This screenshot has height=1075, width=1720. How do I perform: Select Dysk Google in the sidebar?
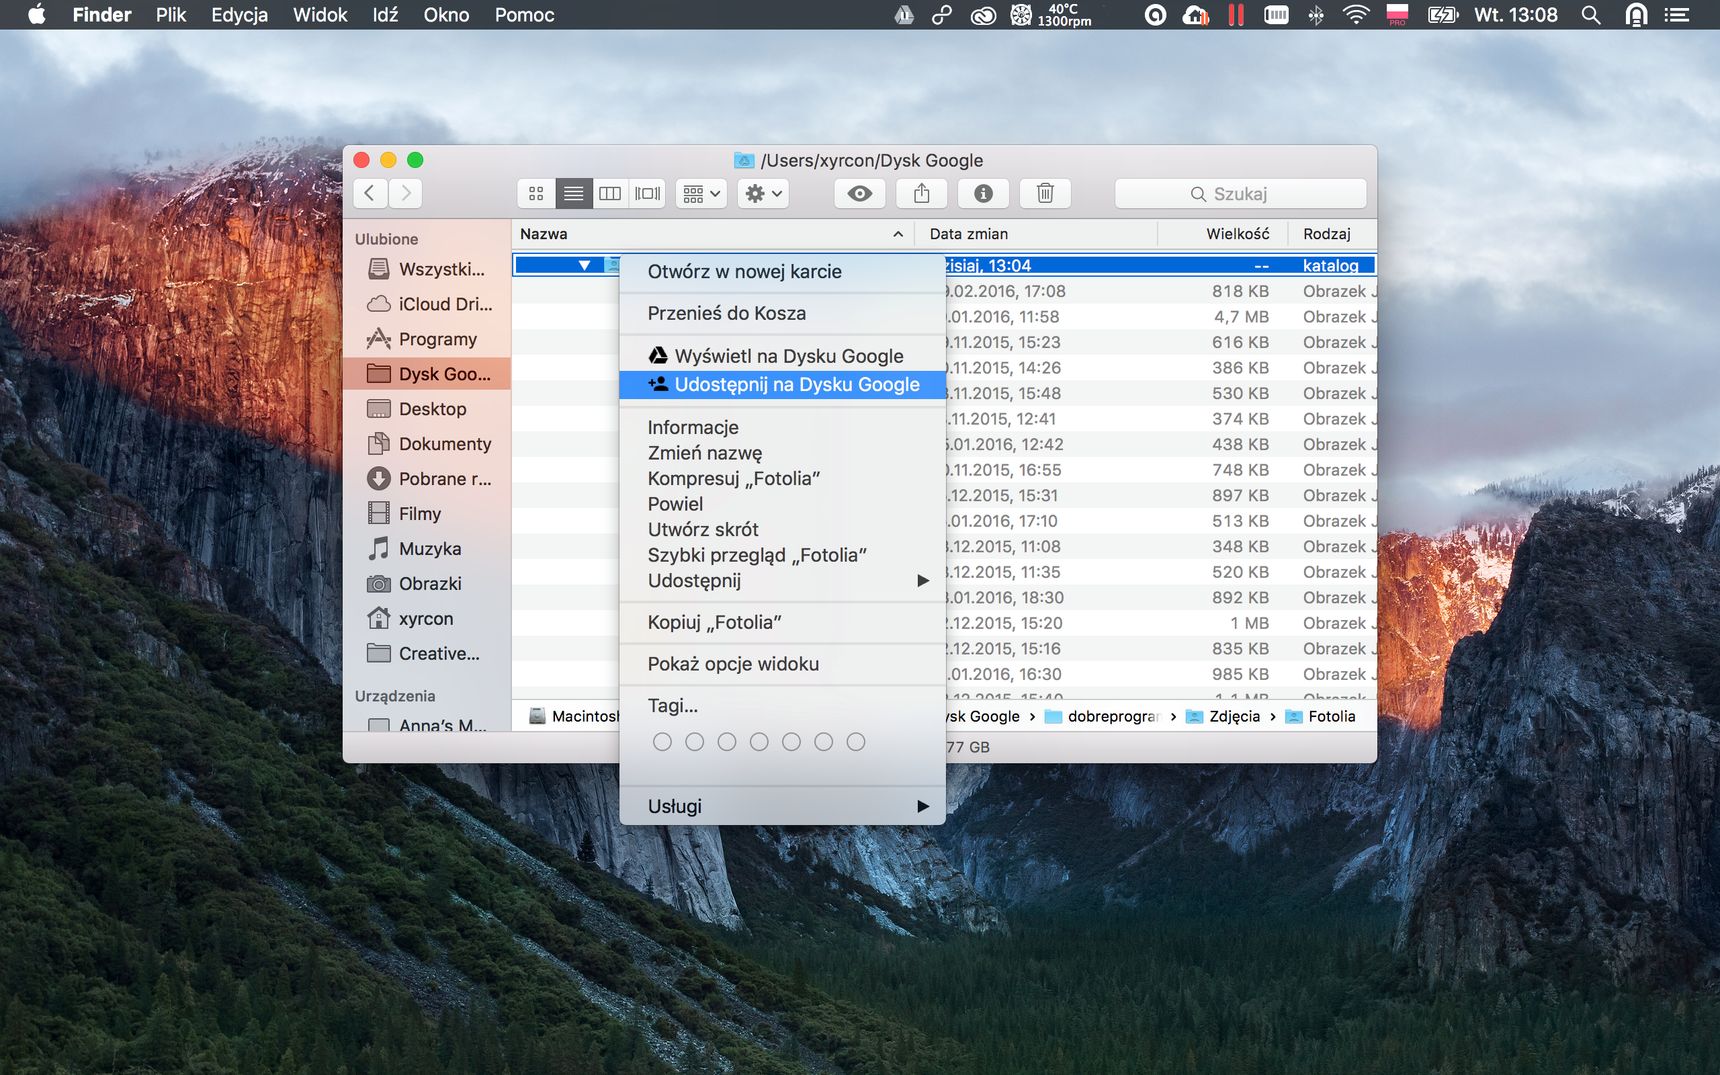click(x=427, y=374)
